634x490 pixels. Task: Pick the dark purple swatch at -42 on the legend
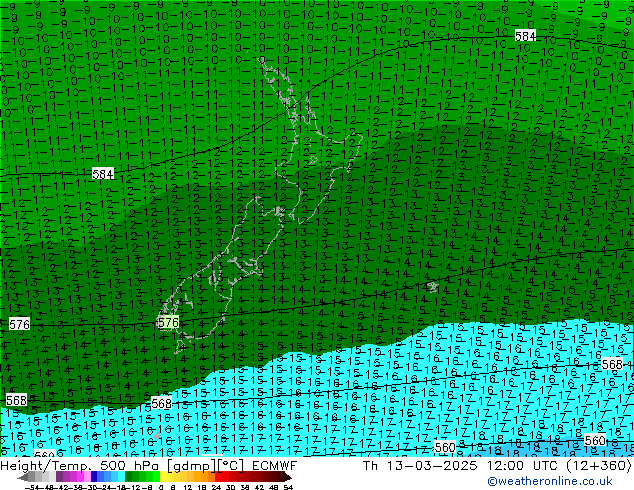(x=59, y=476)
